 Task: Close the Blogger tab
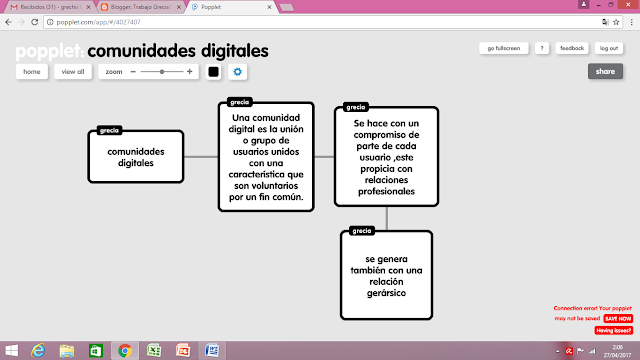179,7
